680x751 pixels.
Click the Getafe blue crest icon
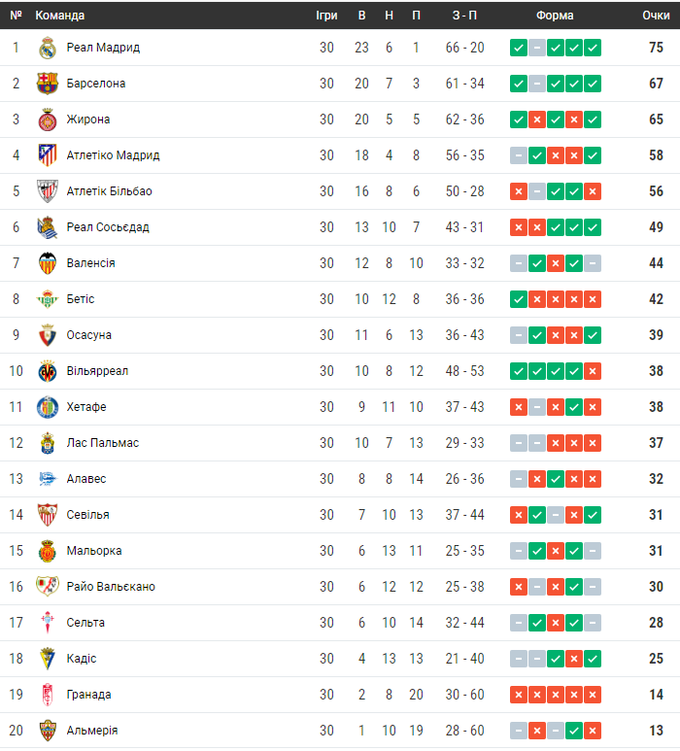click(47, 407)
